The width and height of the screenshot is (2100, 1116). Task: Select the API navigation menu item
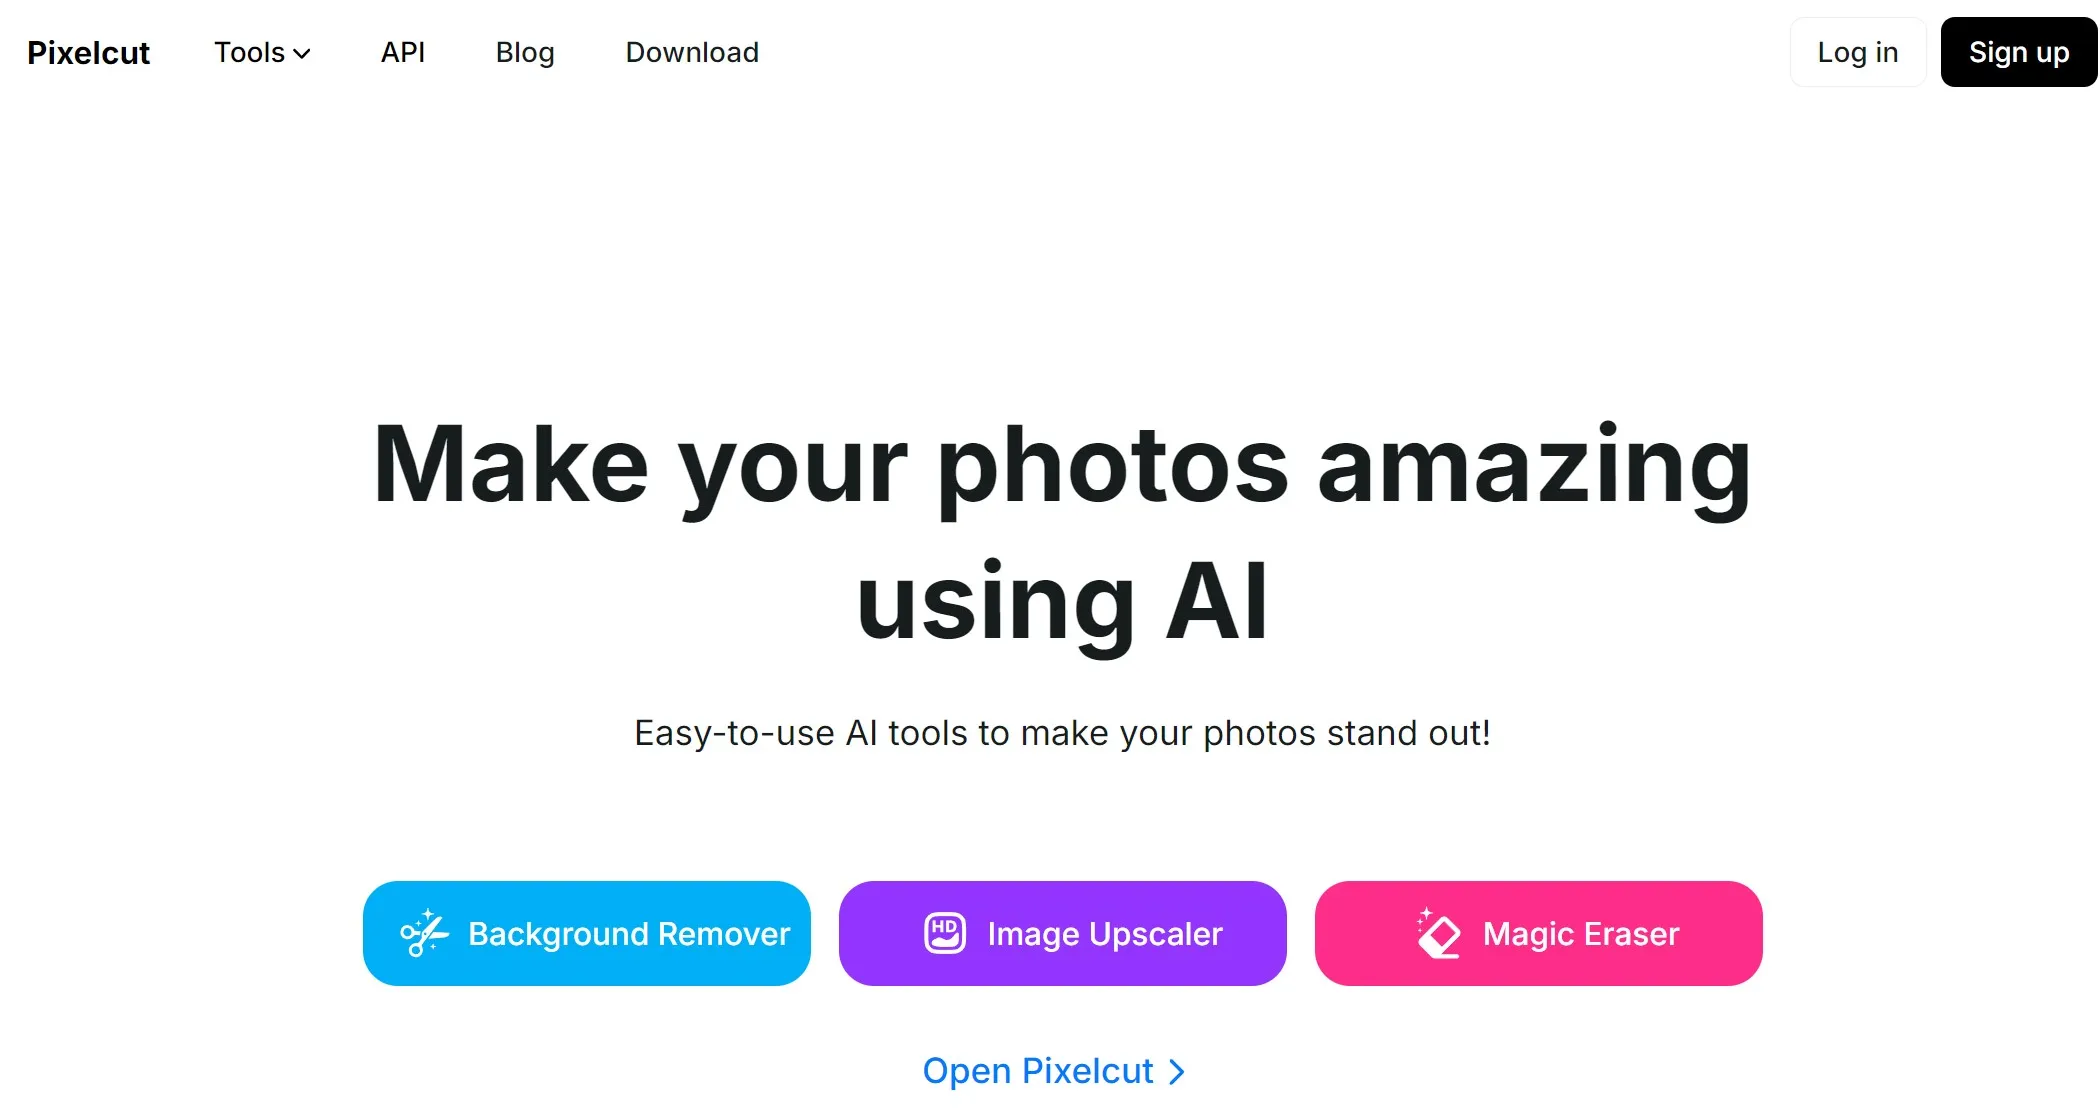403,53
